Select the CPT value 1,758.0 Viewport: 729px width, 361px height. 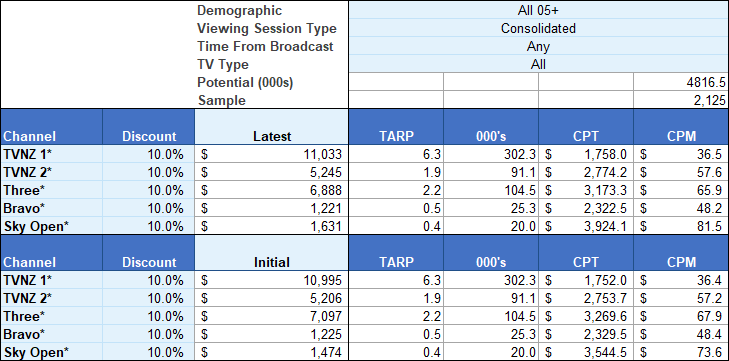586,154
